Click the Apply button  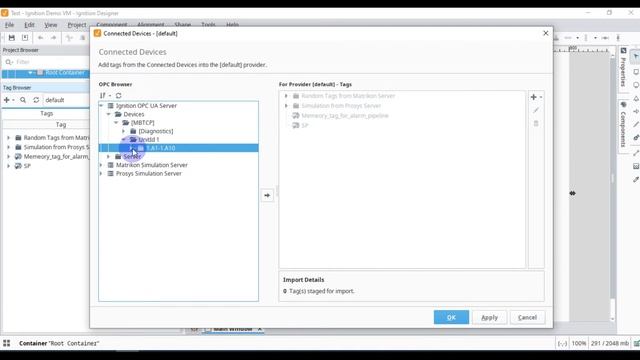[x=489, y=317]
